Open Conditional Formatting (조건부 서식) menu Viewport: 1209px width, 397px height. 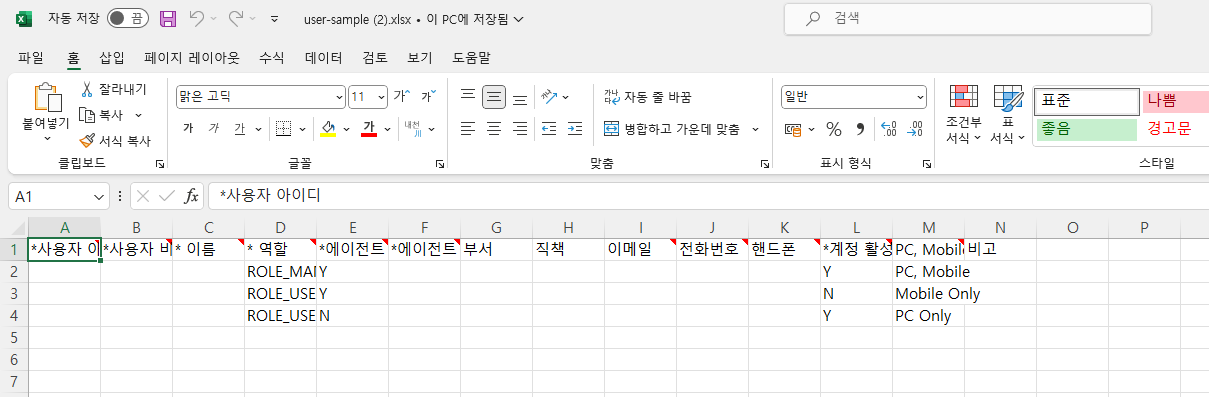963,115
